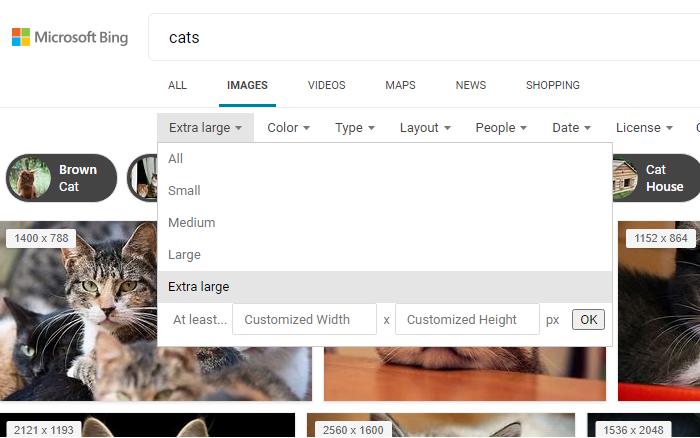Switch to the SHOPPING tab
700x438 pixels.
click(553, 85)
